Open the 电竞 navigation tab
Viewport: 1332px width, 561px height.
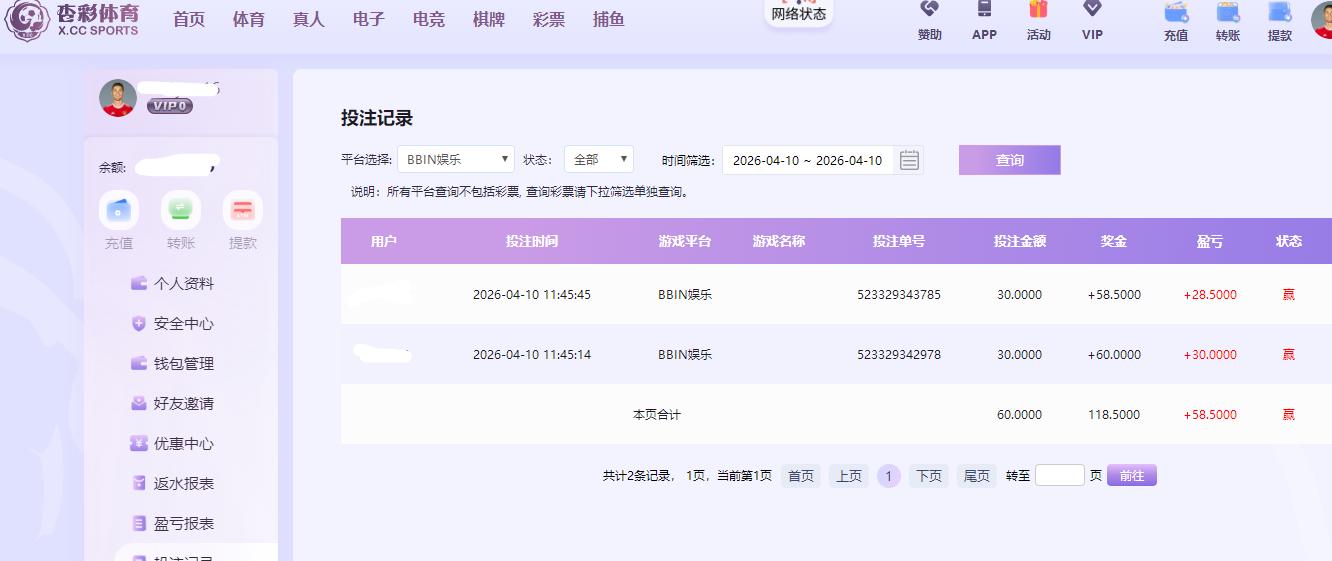click(x=429, y=19)
